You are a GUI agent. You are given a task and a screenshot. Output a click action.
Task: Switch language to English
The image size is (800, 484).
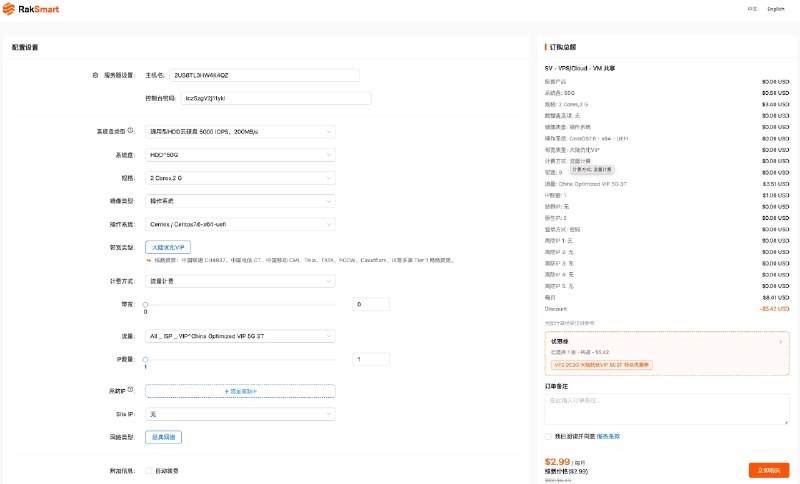click(x=776, y=9)
